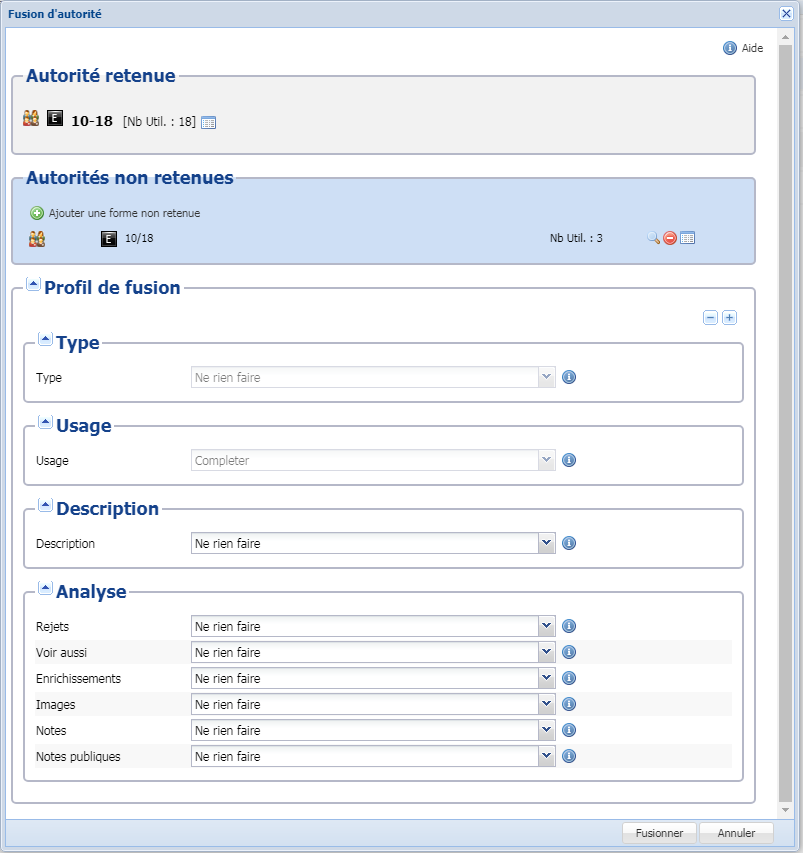The width and height of the screenshot is (804, 856).
Task: Click the info icon next to Rejets
Action: [569, 626]
